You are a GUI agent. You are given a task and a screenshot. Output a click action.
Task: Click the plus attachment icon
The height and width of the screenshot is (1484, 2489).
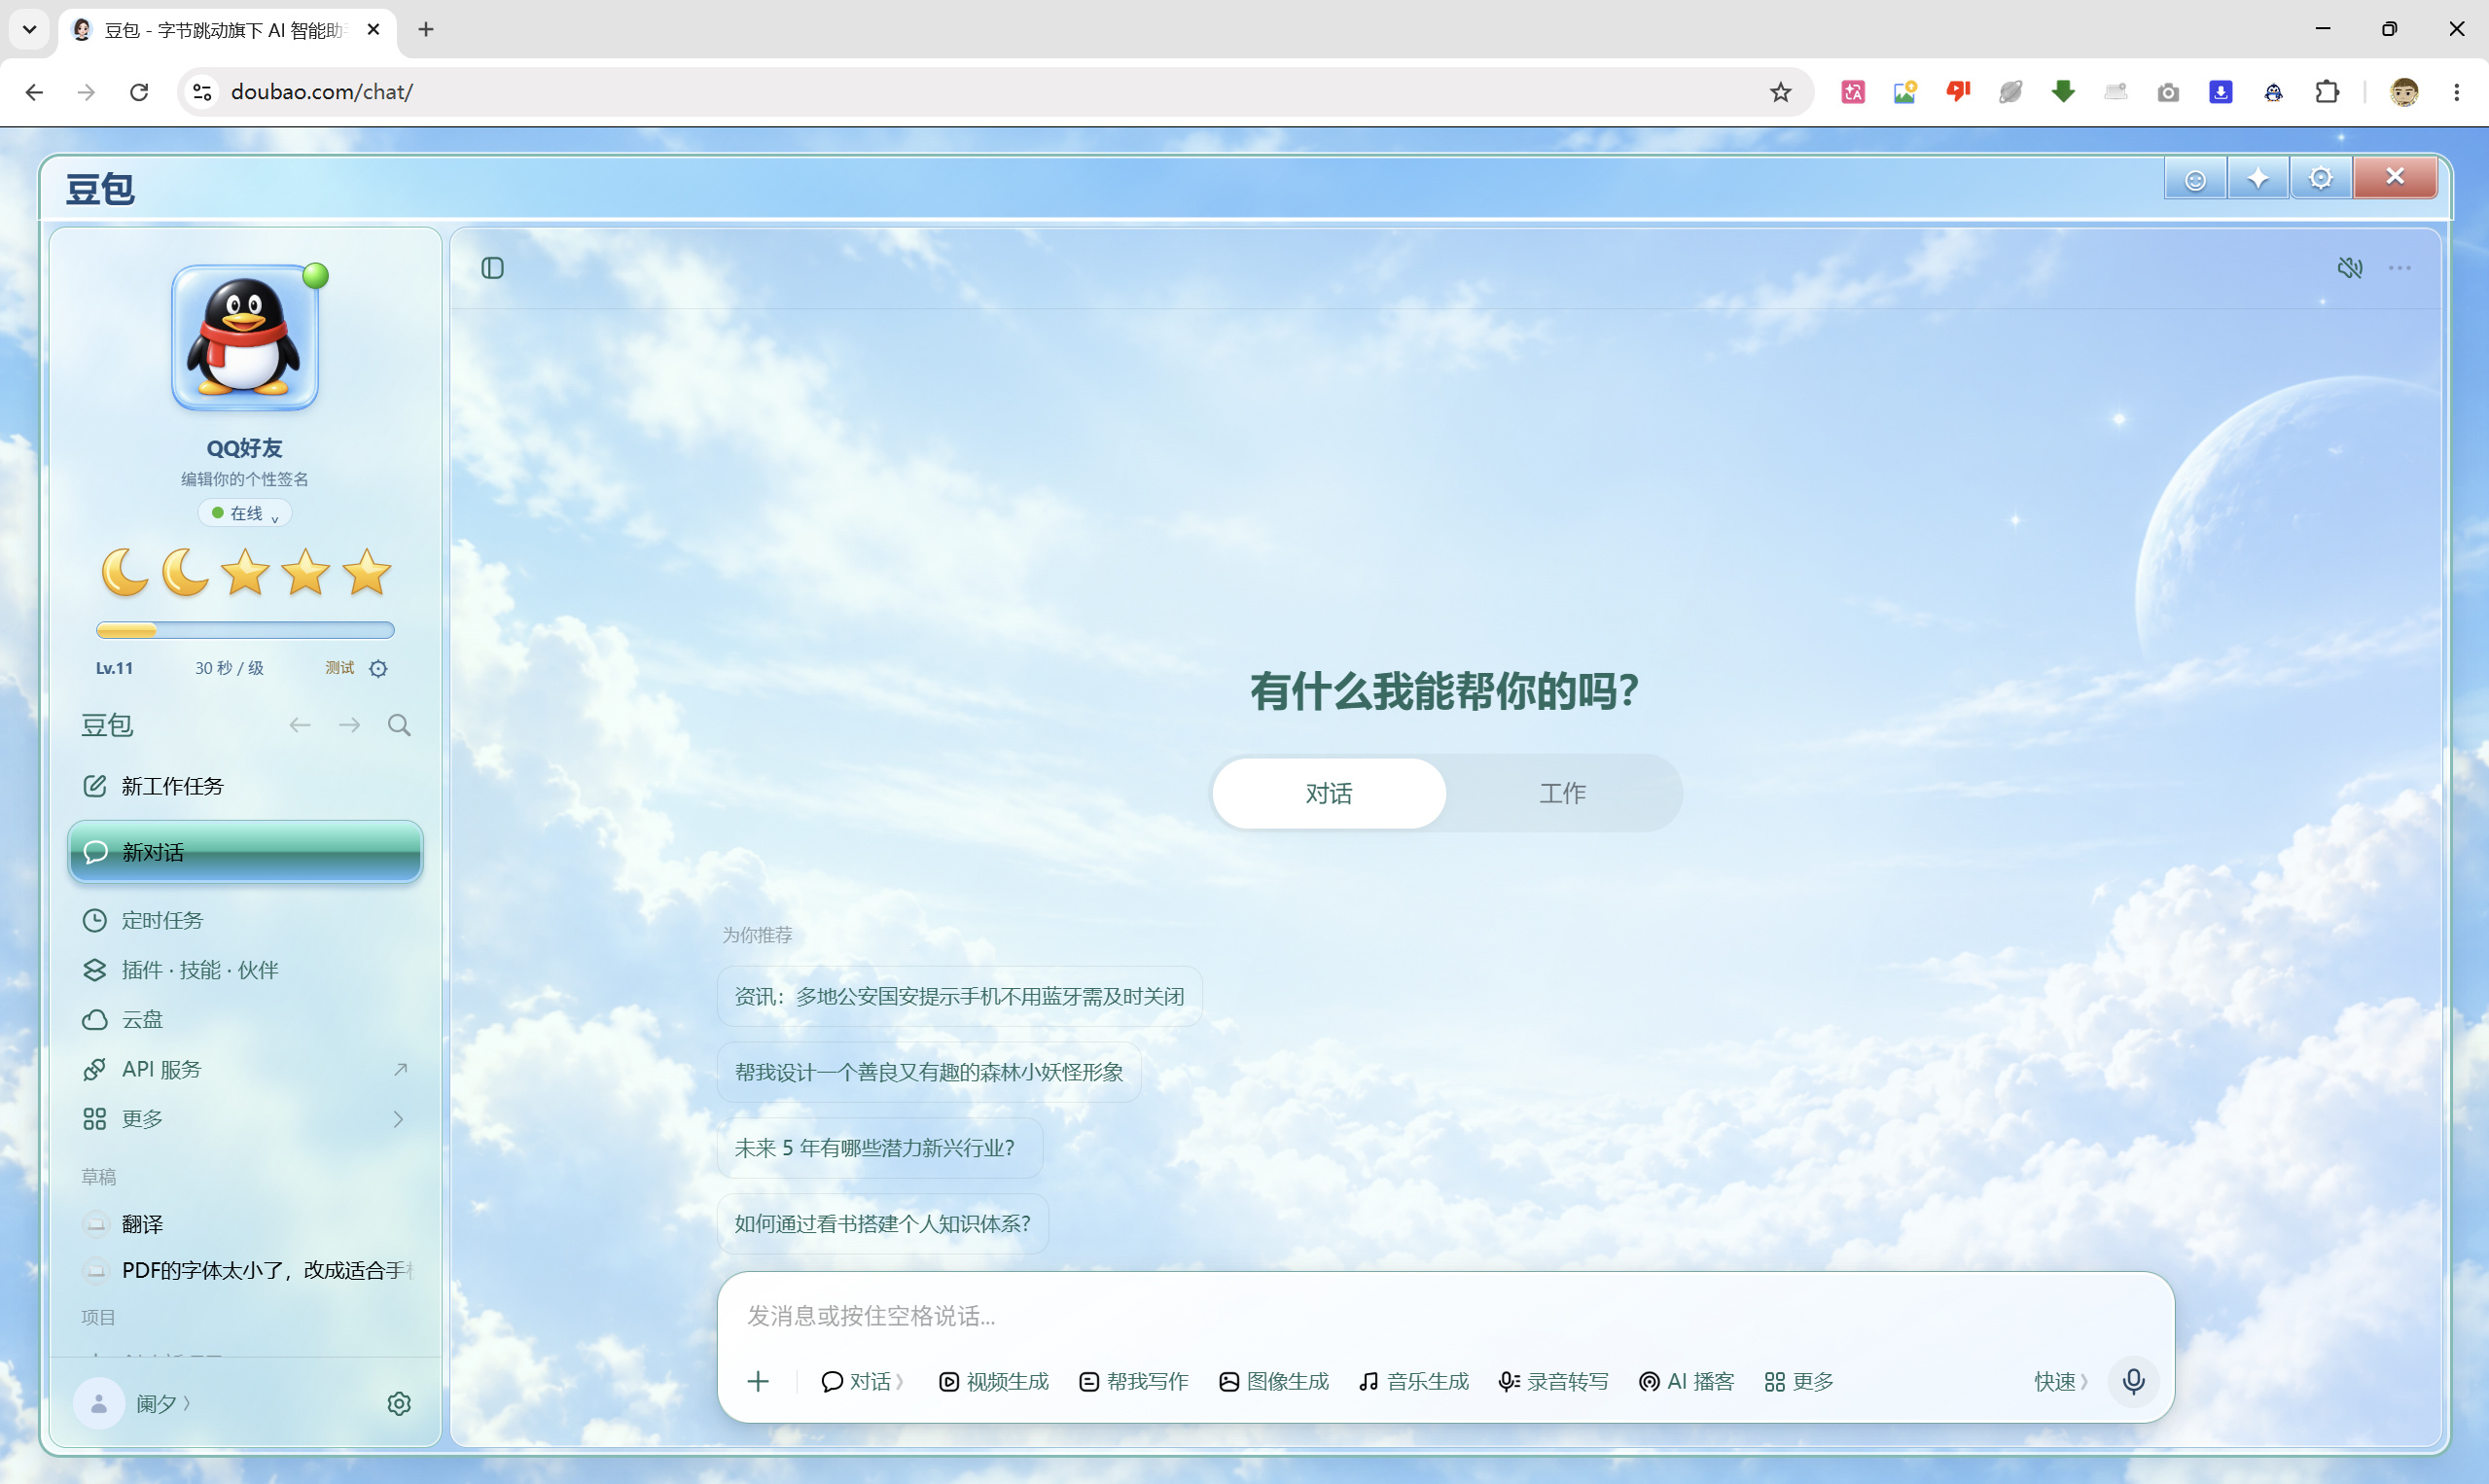point(758,1381)
